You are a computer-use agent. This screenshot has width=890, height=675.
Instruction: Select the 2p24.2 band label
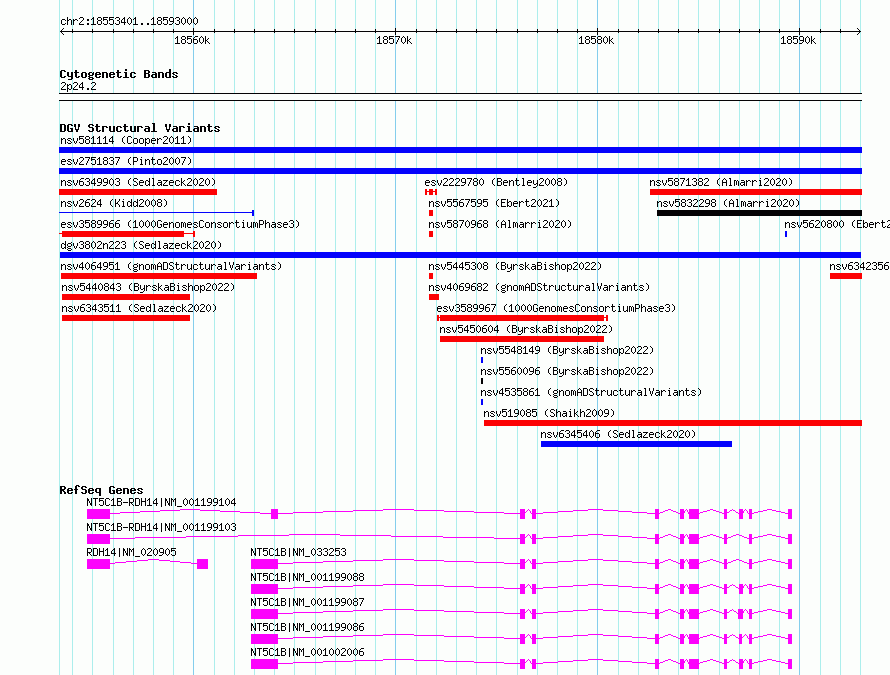[x=78, y=86]
